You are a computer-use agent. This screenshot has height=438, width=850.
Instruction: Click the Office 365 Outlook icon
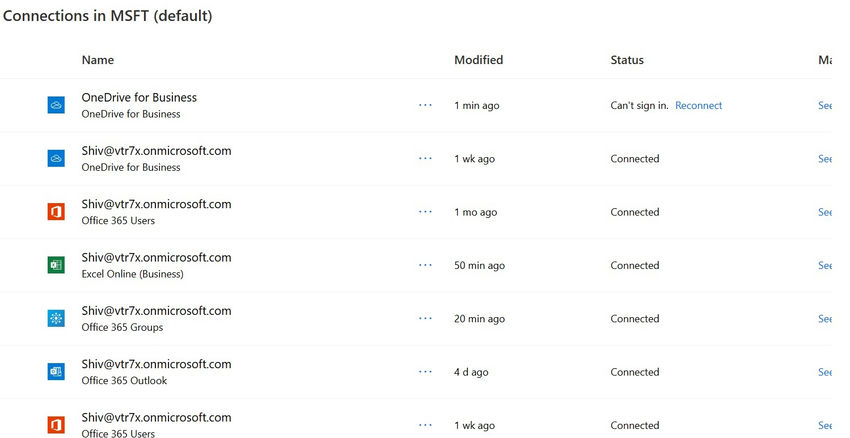click(x=56, y=372)
